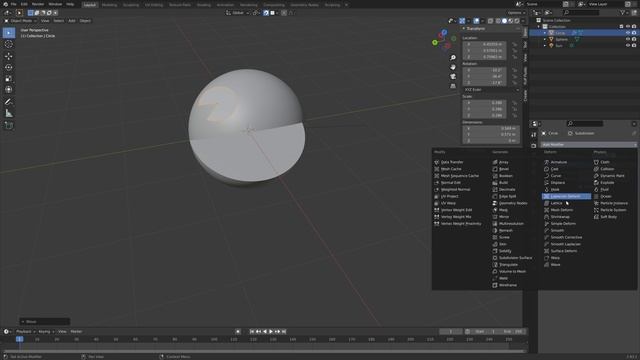Choose the Cloth physics modifier
This screenshot has width=640, height=360.
[604, 162]
